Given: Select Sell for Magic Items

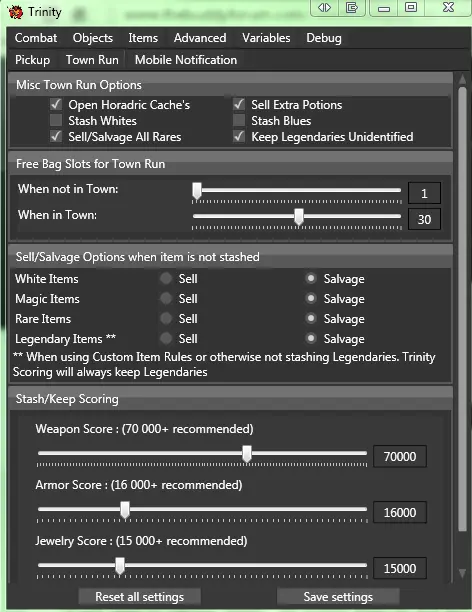Looking at the screenshot, I should pos(166,299).
